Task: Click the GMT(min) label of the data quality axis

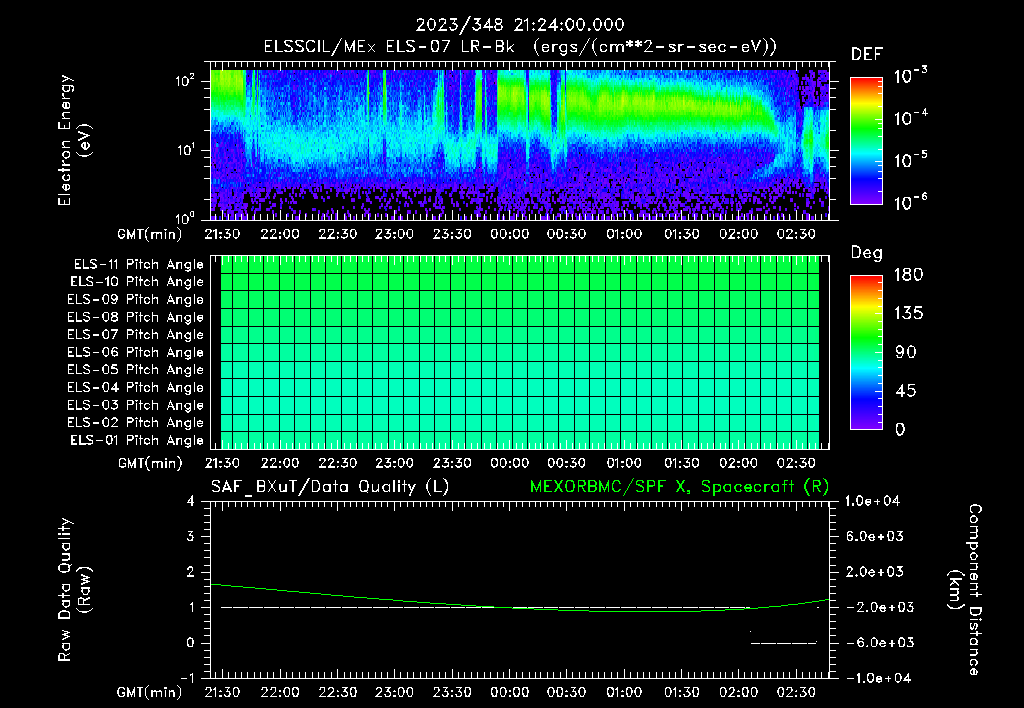Action: click(150, 692)
